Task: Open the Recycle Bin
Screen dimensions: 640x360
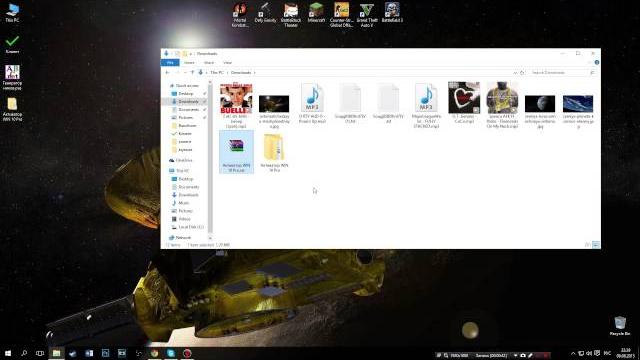Action: point(620,326)
